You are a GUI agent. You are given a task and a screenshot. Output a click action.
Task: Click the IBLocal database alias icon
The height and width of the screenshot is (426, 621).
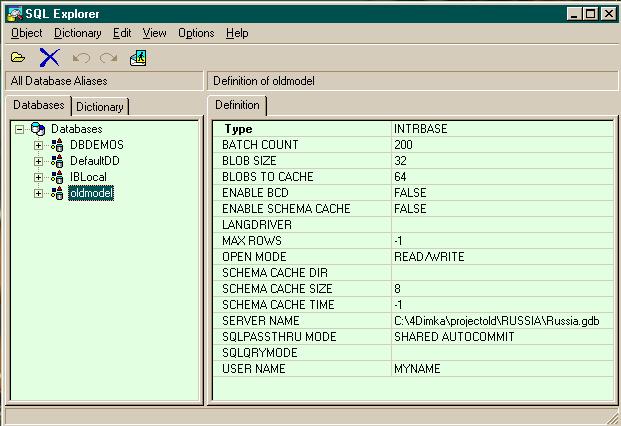coord(57,177)
